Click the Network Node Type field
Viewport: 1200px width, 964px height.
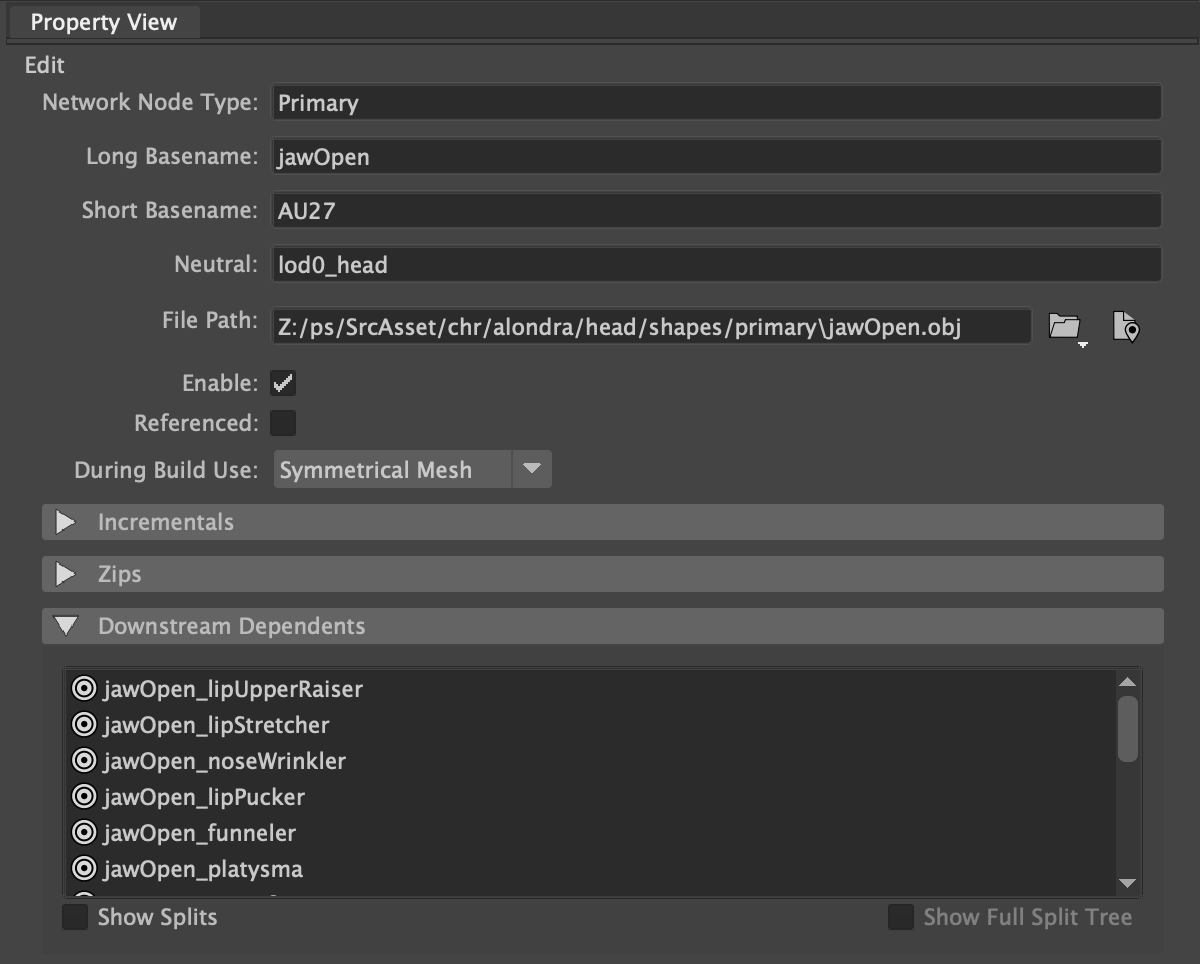pos(716,103)
